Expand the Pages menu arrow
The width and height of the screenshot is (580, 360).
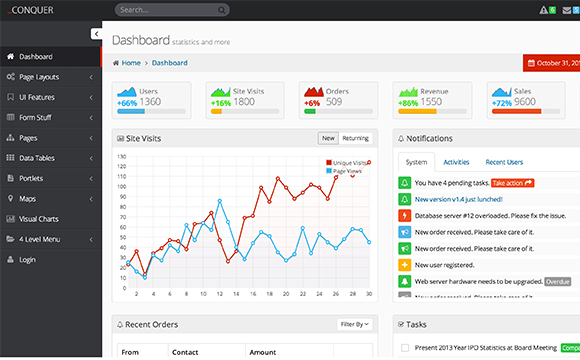pos(91,138)
